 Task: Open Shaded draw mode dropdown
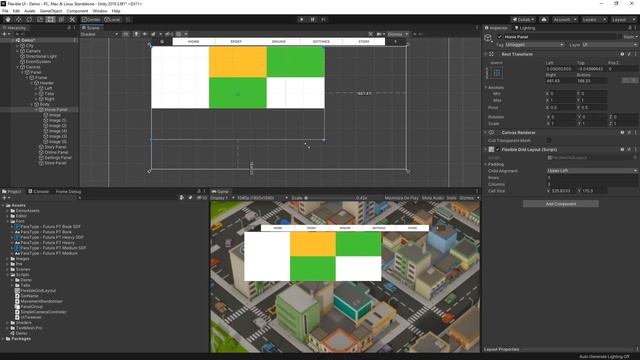click(99, 34)
